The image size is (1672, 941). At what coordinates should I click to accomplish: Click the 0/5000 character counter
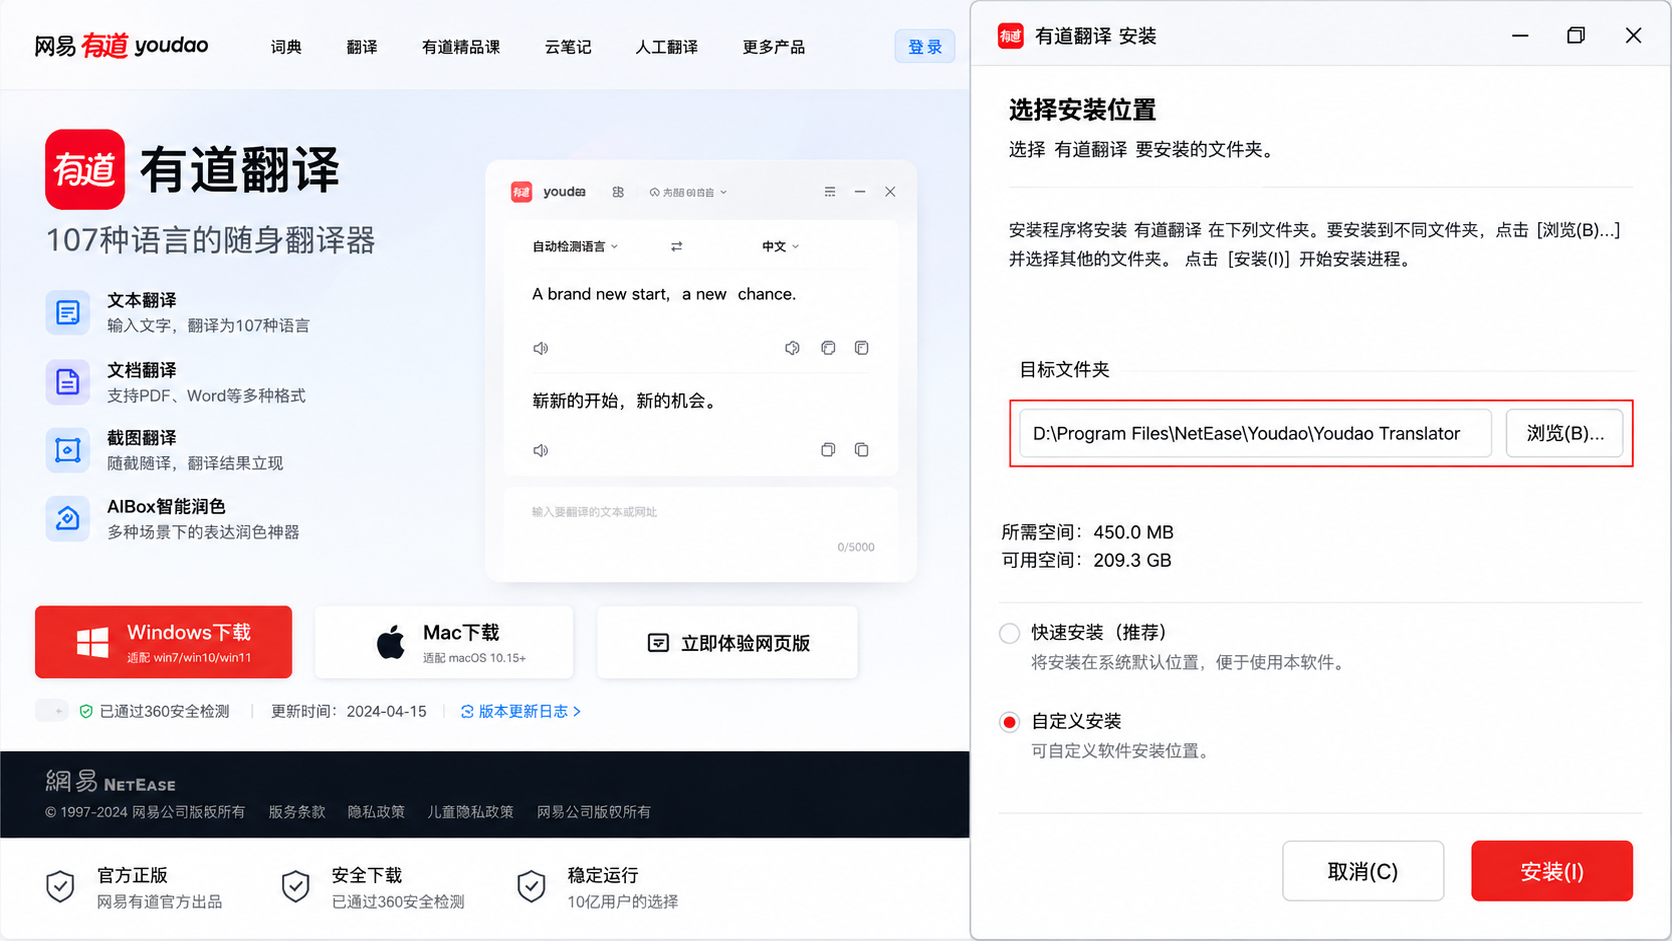coord(856,547)
